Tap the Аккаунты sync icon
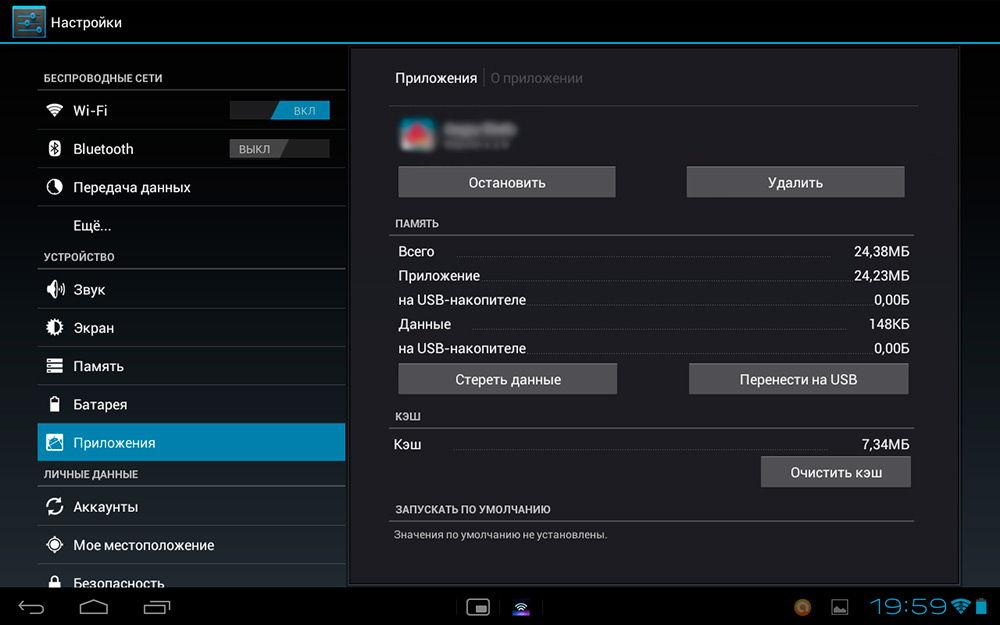Viewport: 1000px width, 625px height. pyautogui.click(x=55, y=507)
